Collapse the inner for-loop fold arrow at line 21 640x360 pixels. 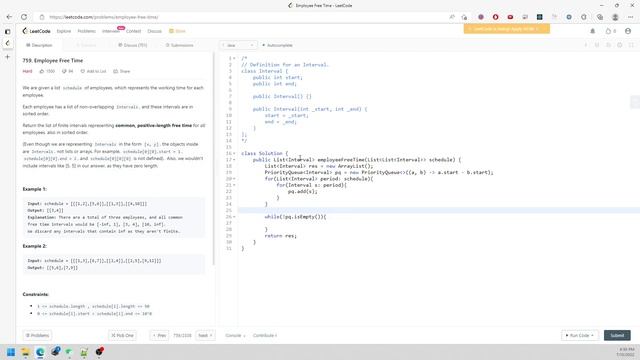point(234,185)
